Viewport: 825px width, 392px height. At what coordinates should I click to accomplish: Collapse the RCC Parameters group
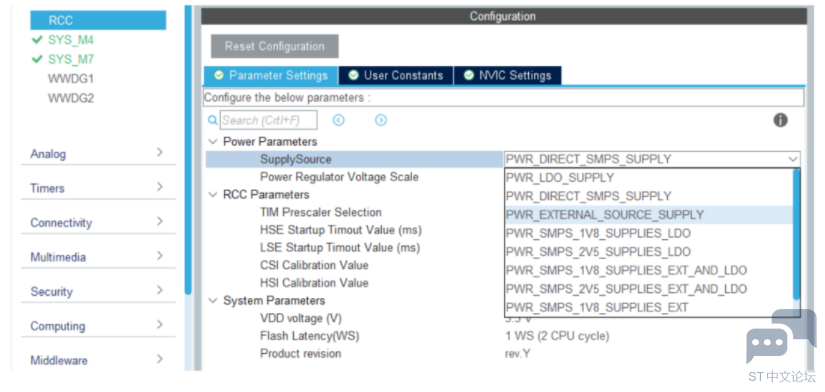(213, 195)
